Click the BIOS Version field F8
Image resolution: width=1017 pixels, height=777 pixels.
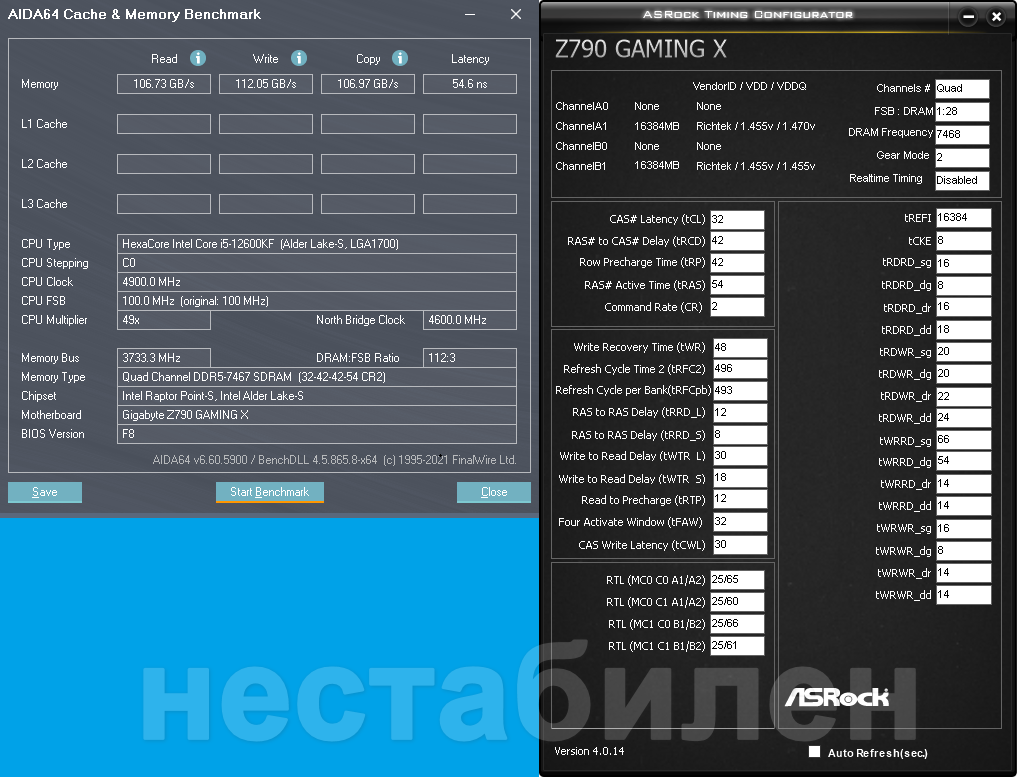[317, 434]
